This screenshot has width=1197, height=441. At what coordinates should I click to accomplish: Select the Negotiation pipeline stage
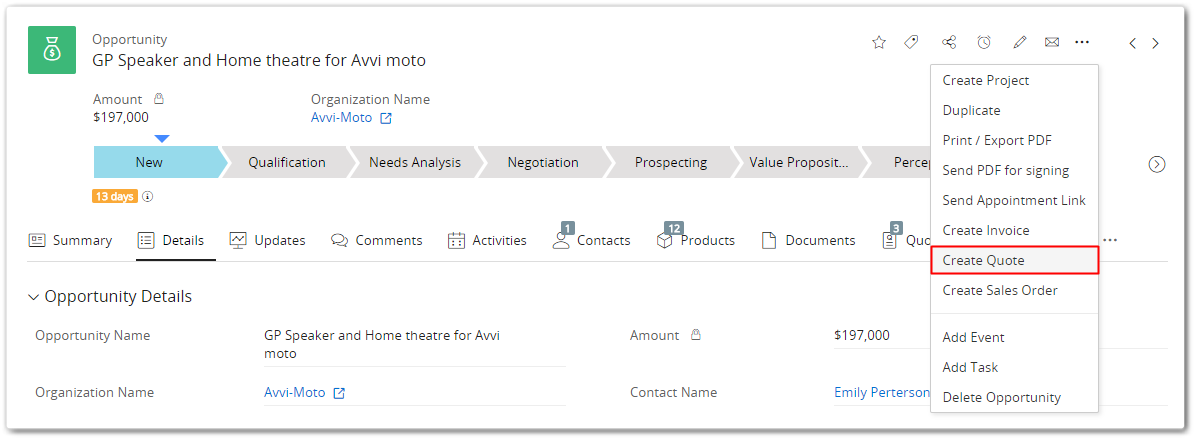coord(542,162)
